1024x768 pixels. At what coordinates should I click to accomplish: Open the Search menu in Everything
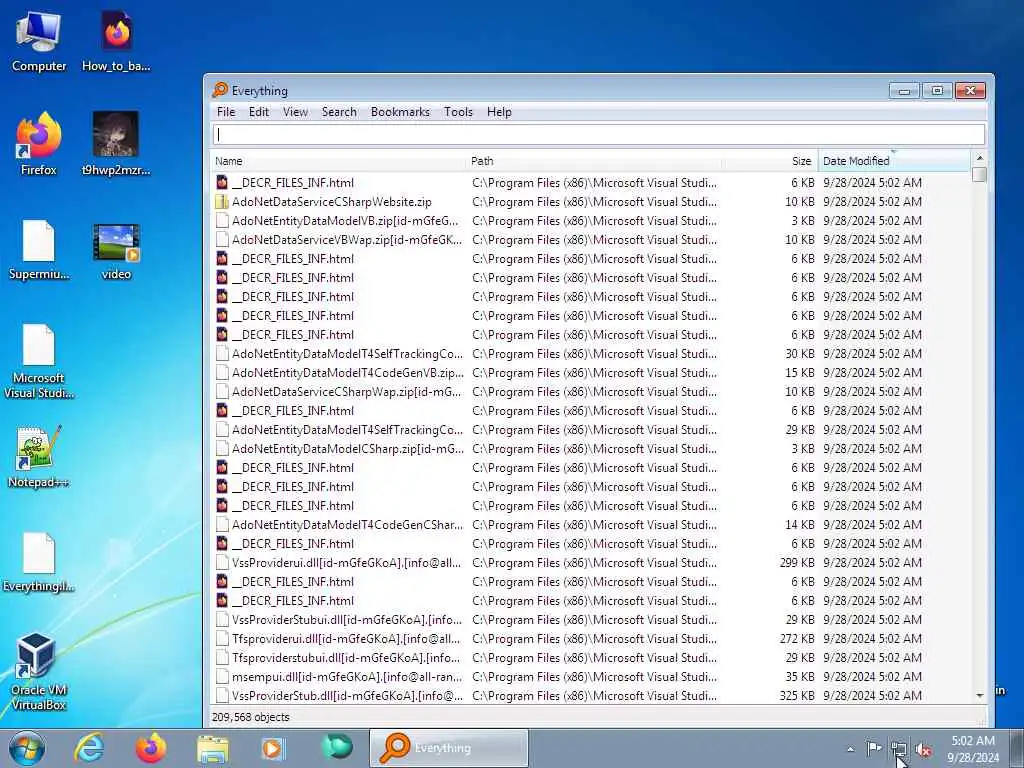[x=339, y=112]
